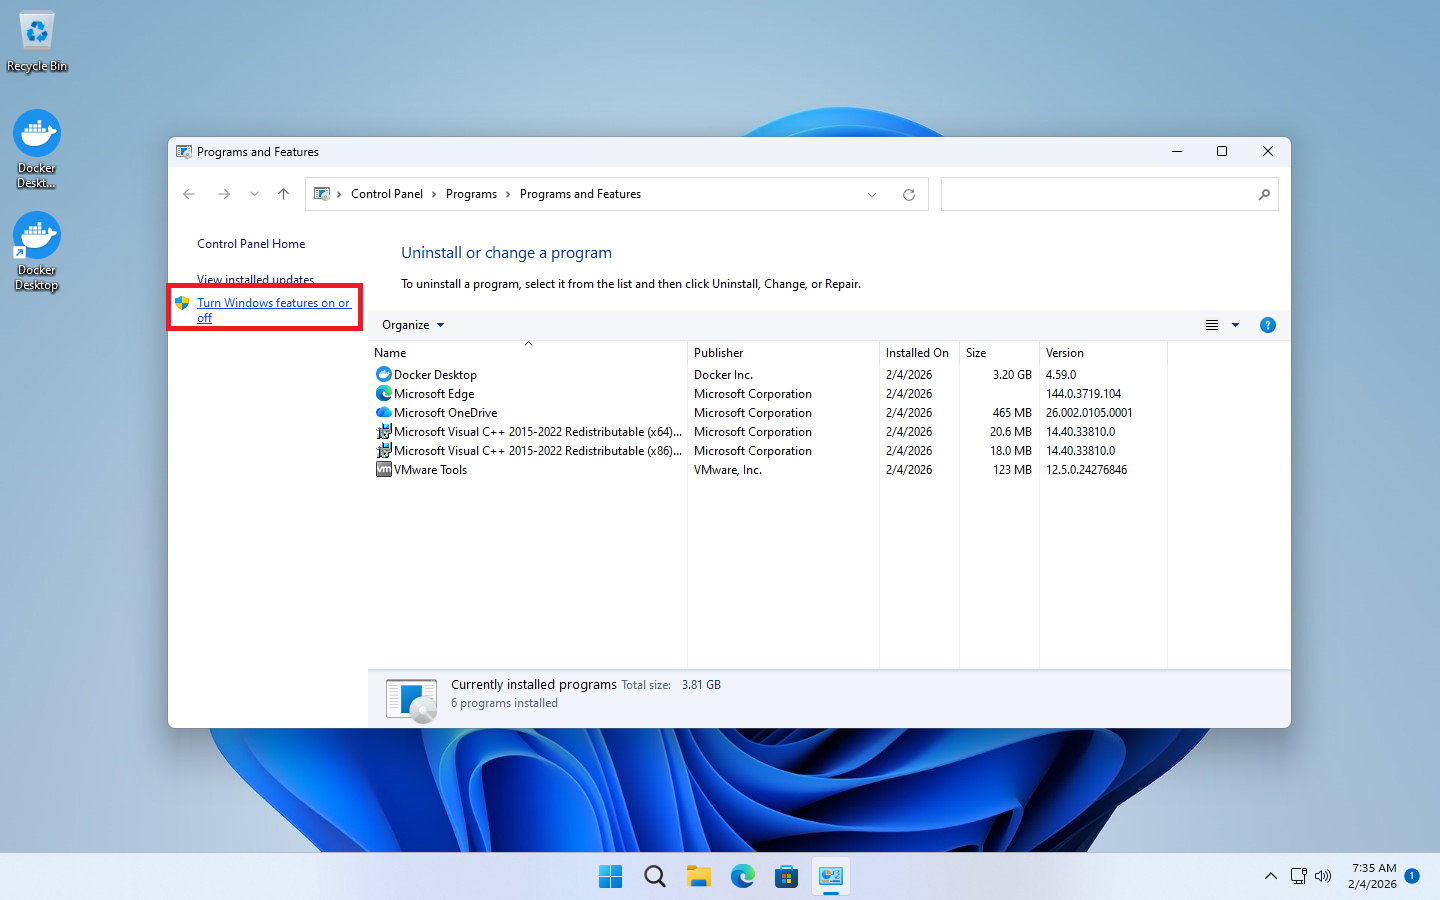
Task: Open recent locations dropdown chevron
Action: (254, 194)
